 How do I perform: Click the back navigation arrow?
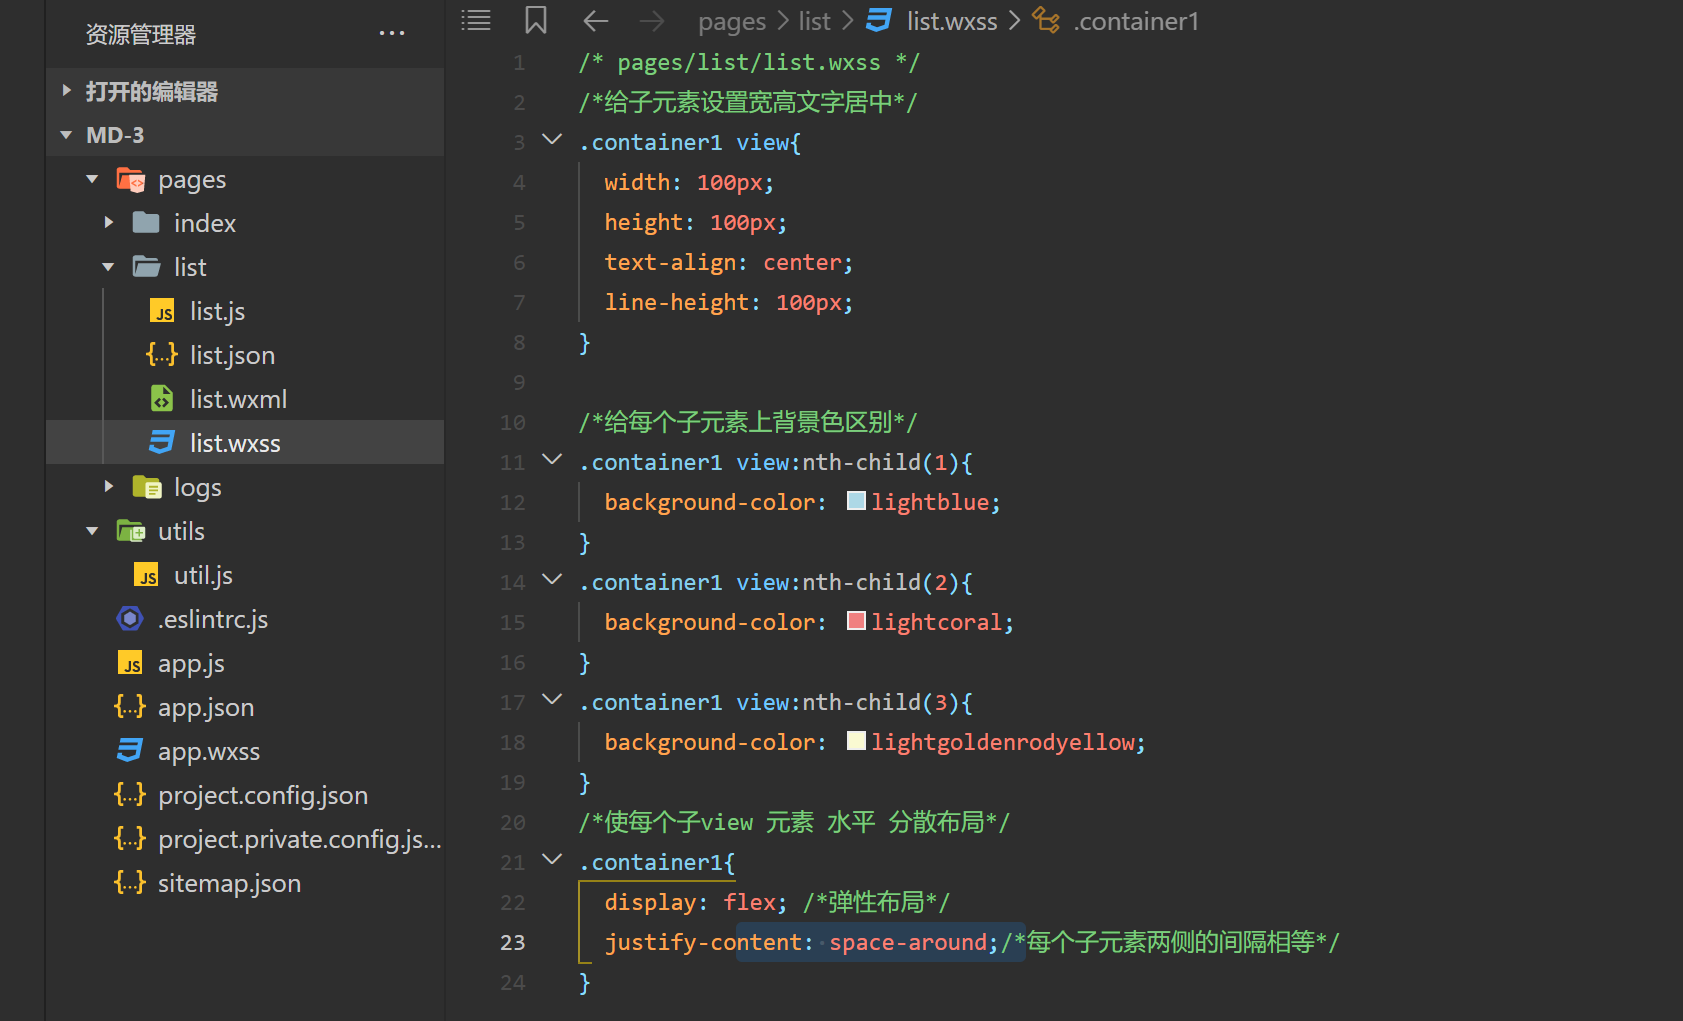pyautogui.click(x=595, y=20)
